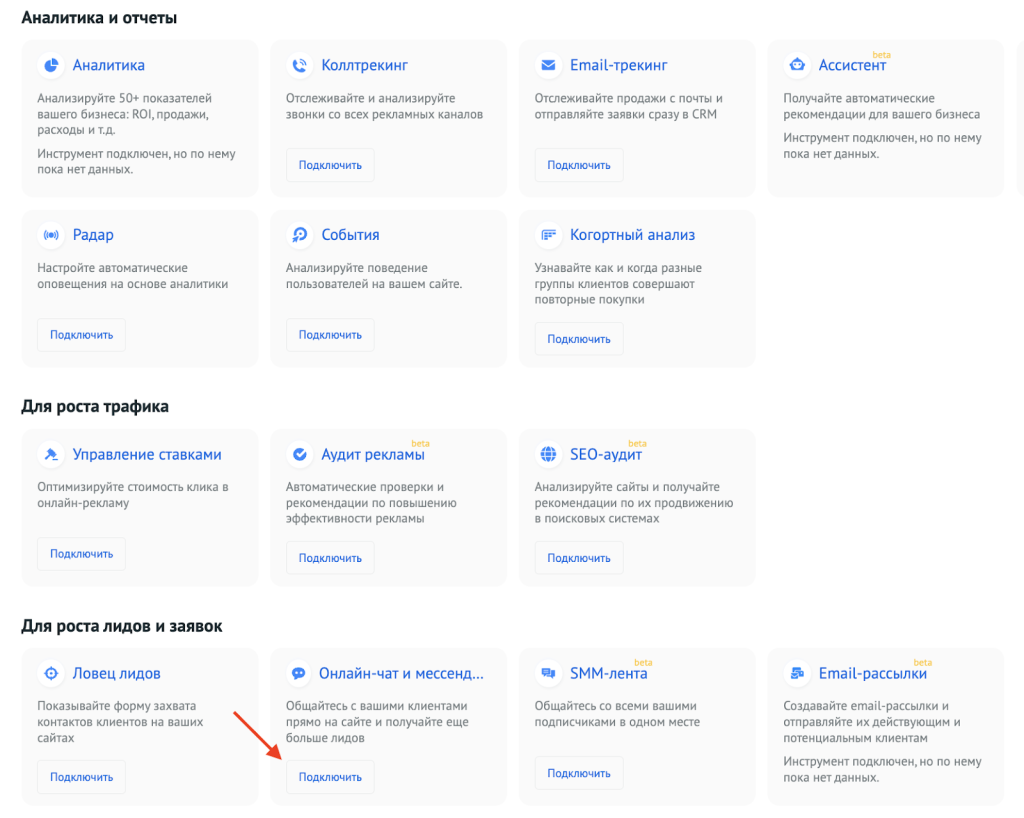
Task: Select the События icon
Action: [x=300, y=235]
